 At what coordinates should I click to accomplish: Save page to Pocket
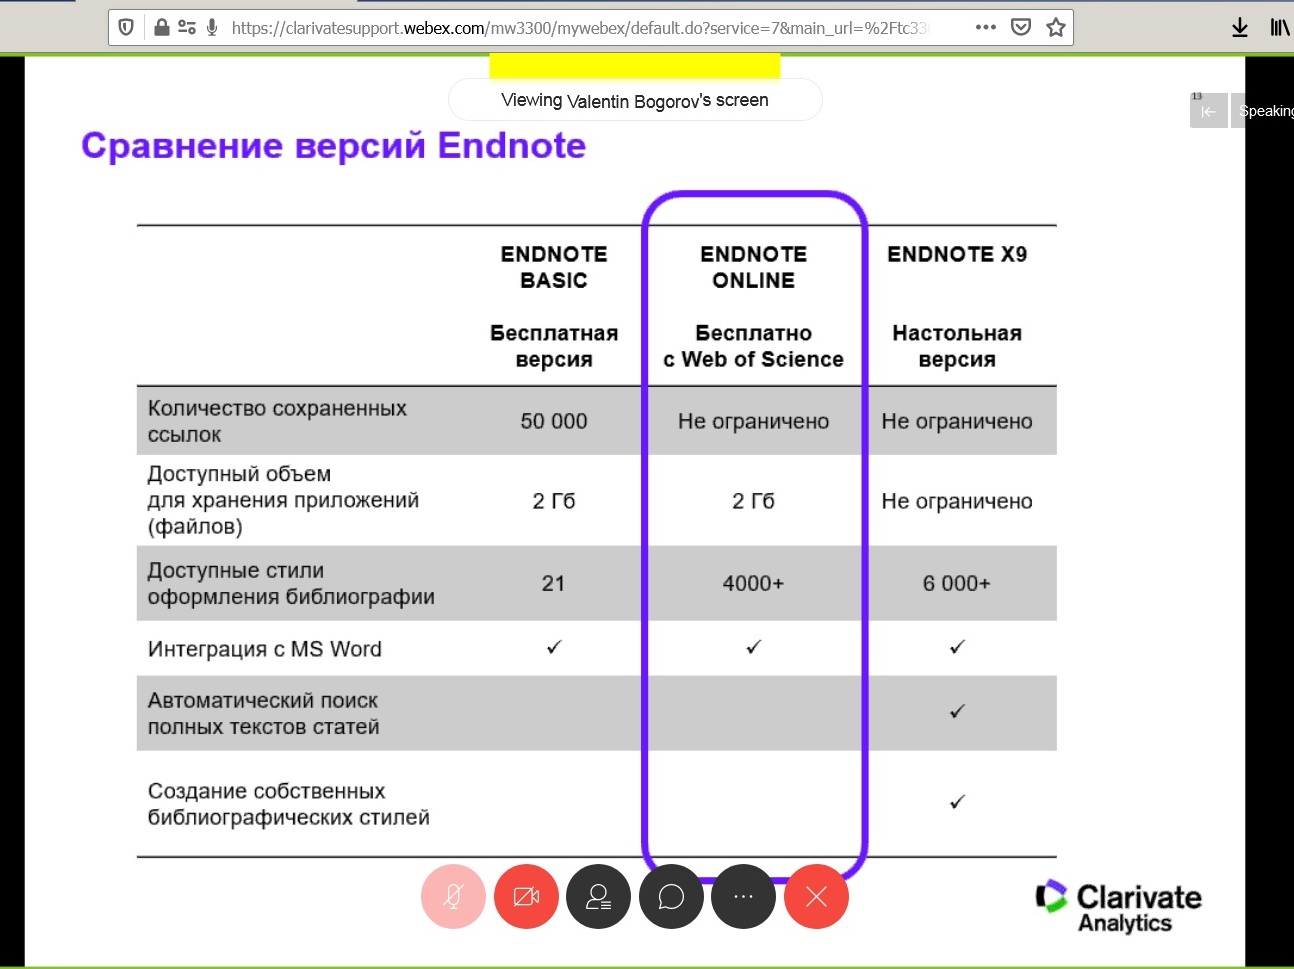coord(1021,28)
